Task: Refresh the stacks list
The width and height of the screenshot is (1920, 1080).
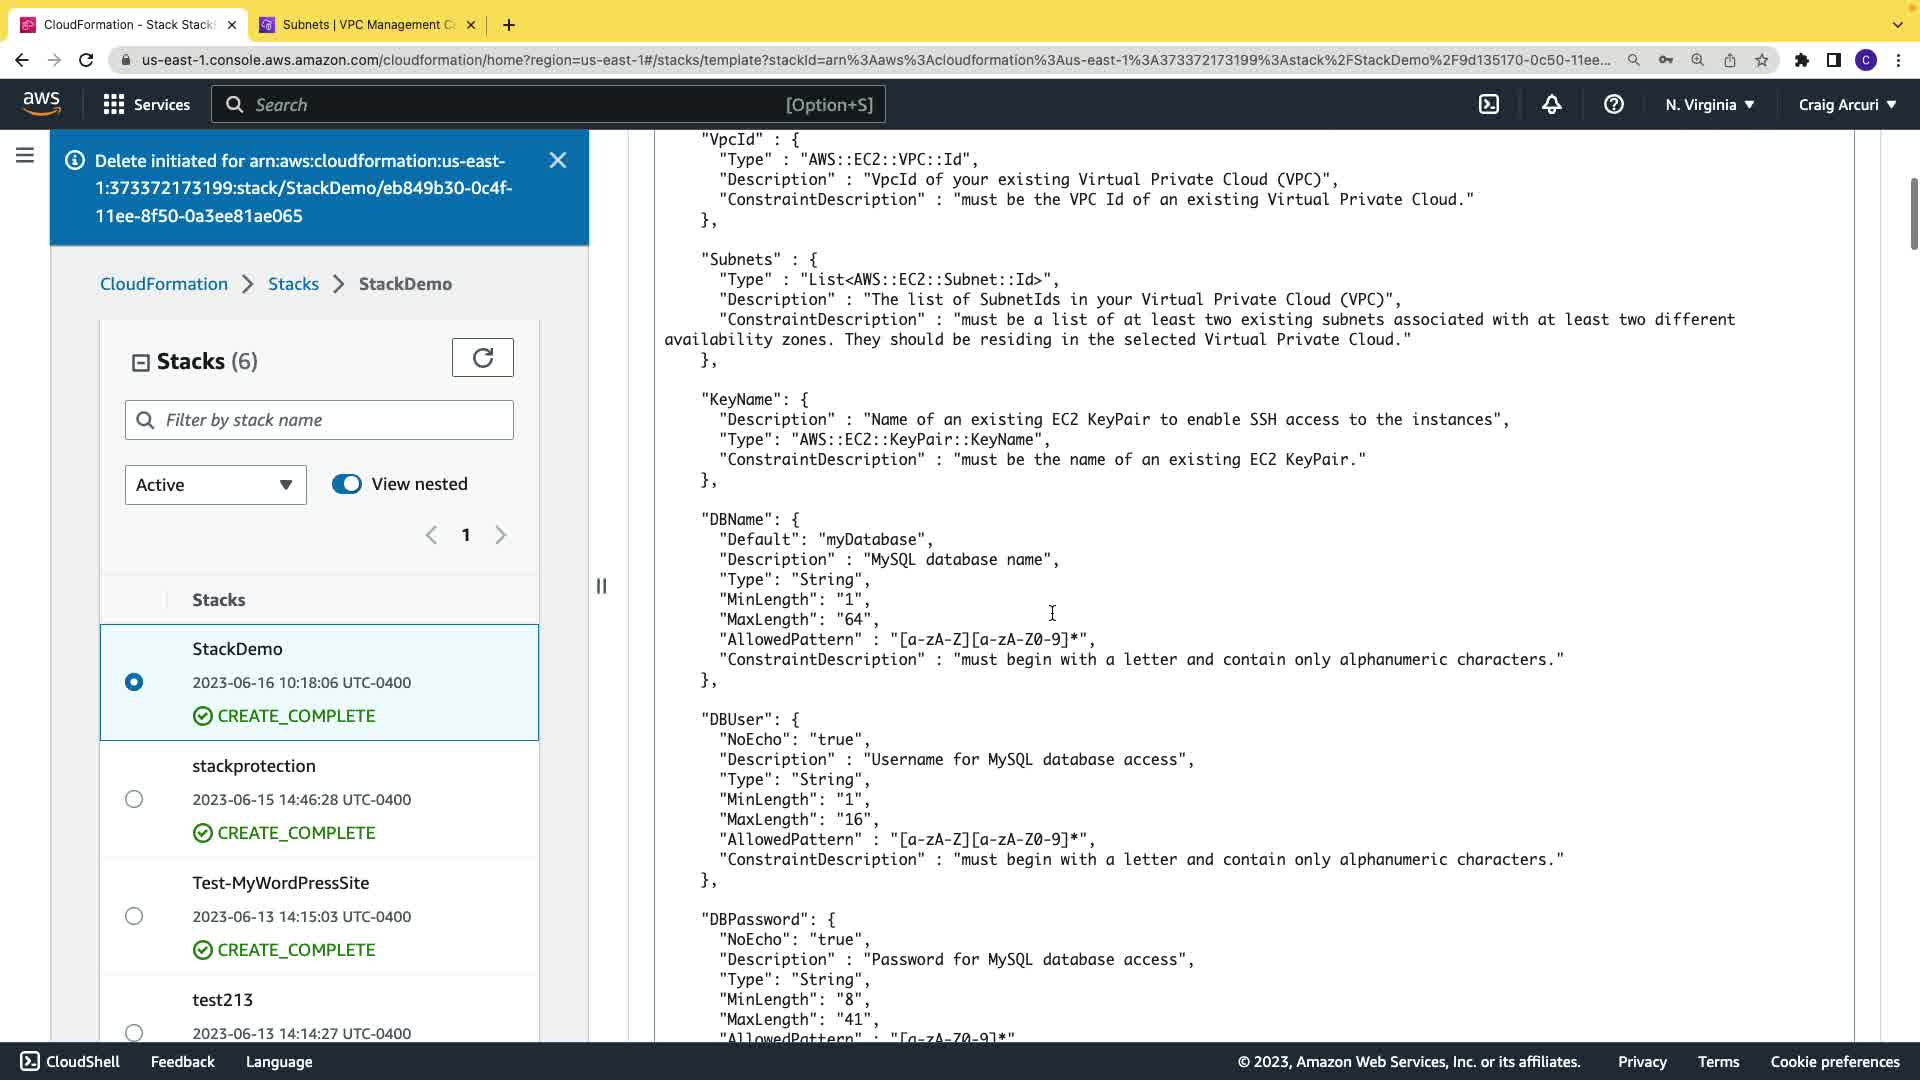Action: click(482, 358)
